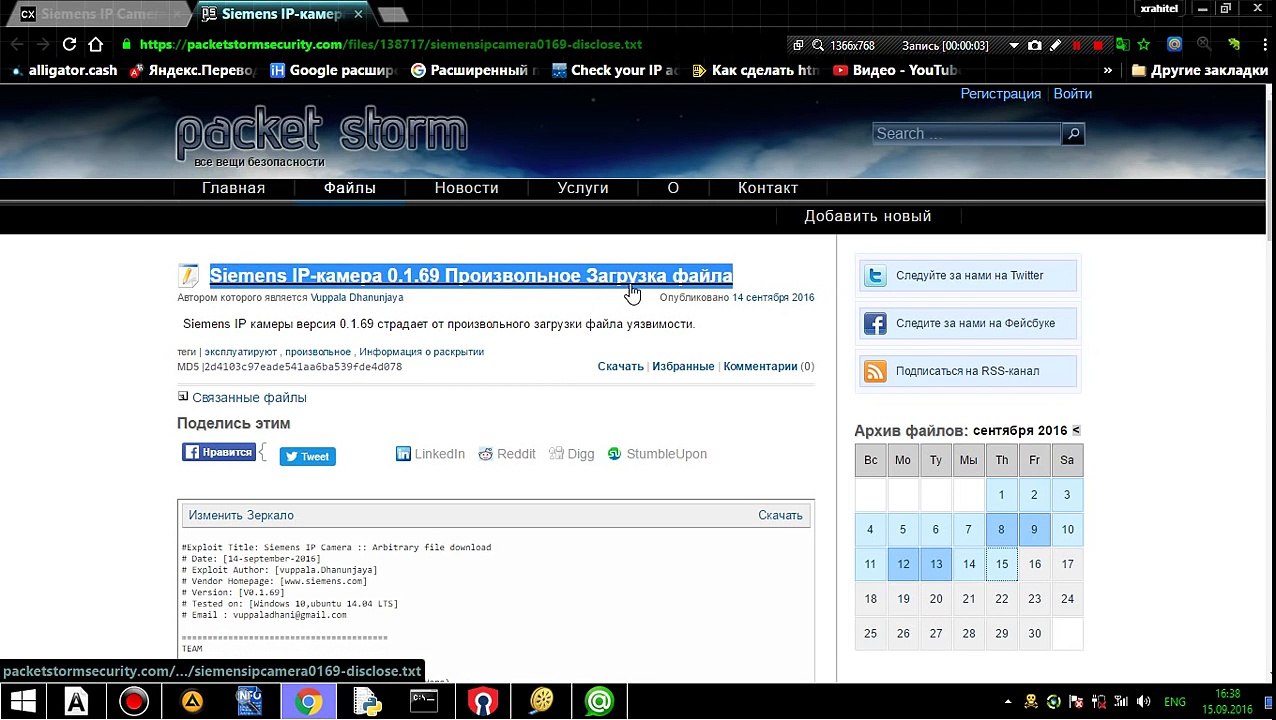
Task: Click the Войти login link
Action: click(1073, 93)
